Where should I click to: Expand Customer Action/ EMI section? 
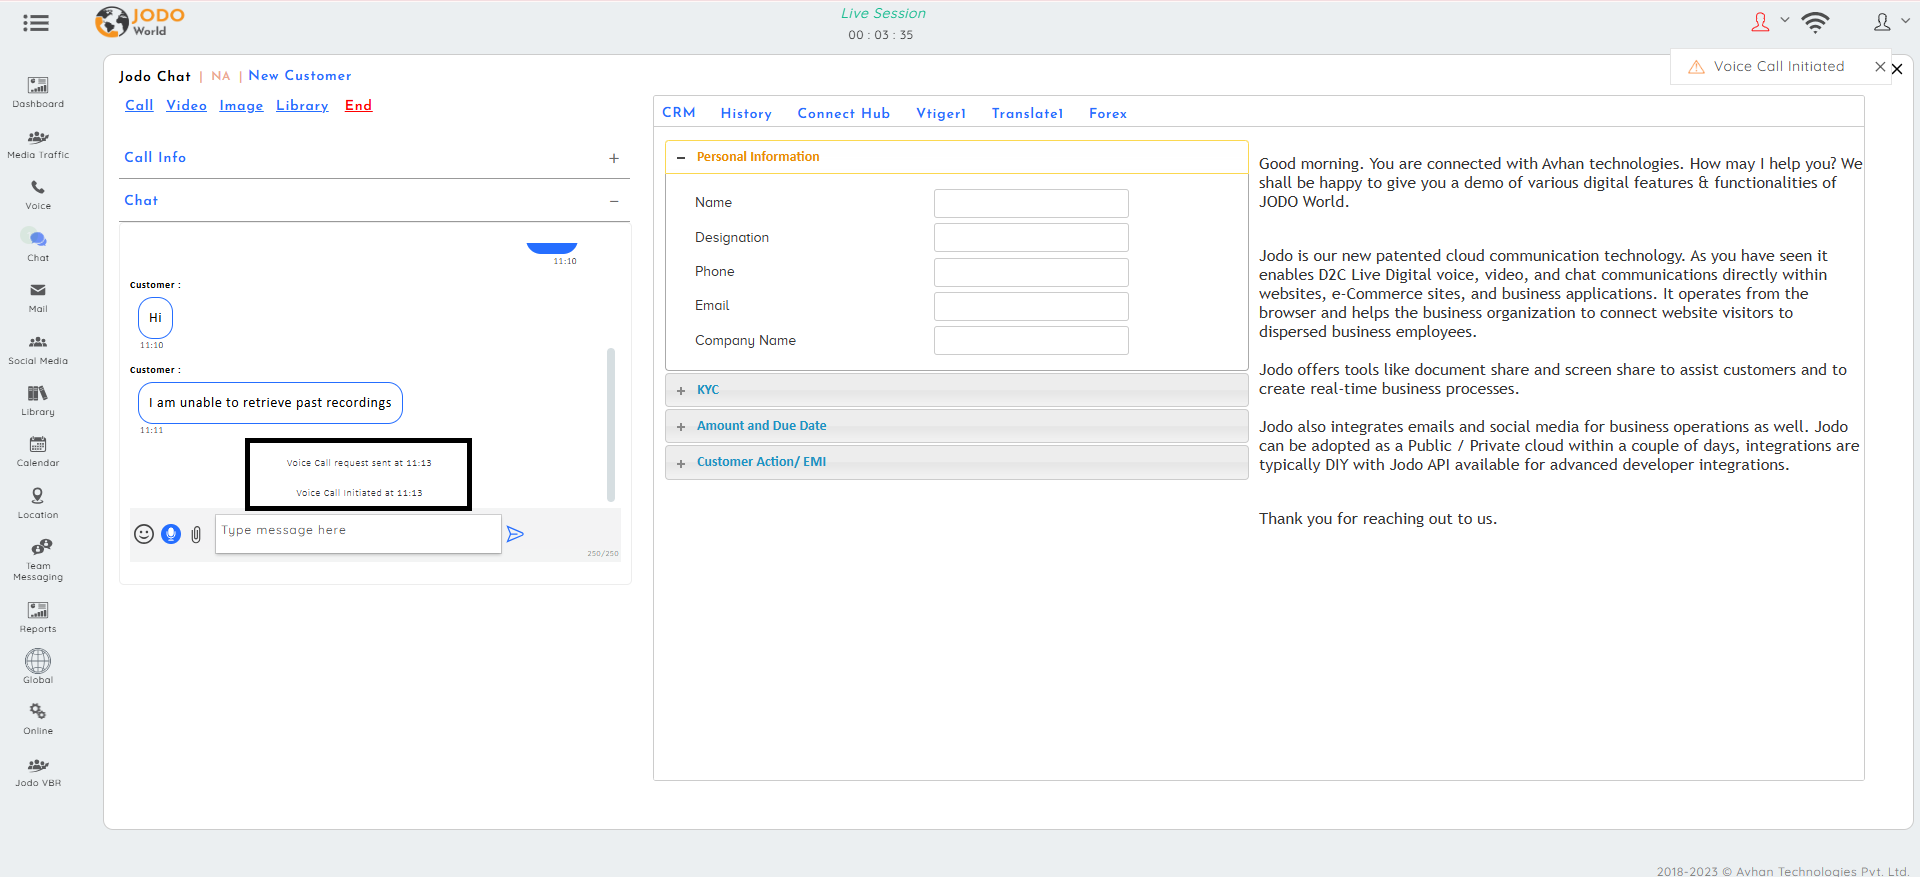coord(956,462)
